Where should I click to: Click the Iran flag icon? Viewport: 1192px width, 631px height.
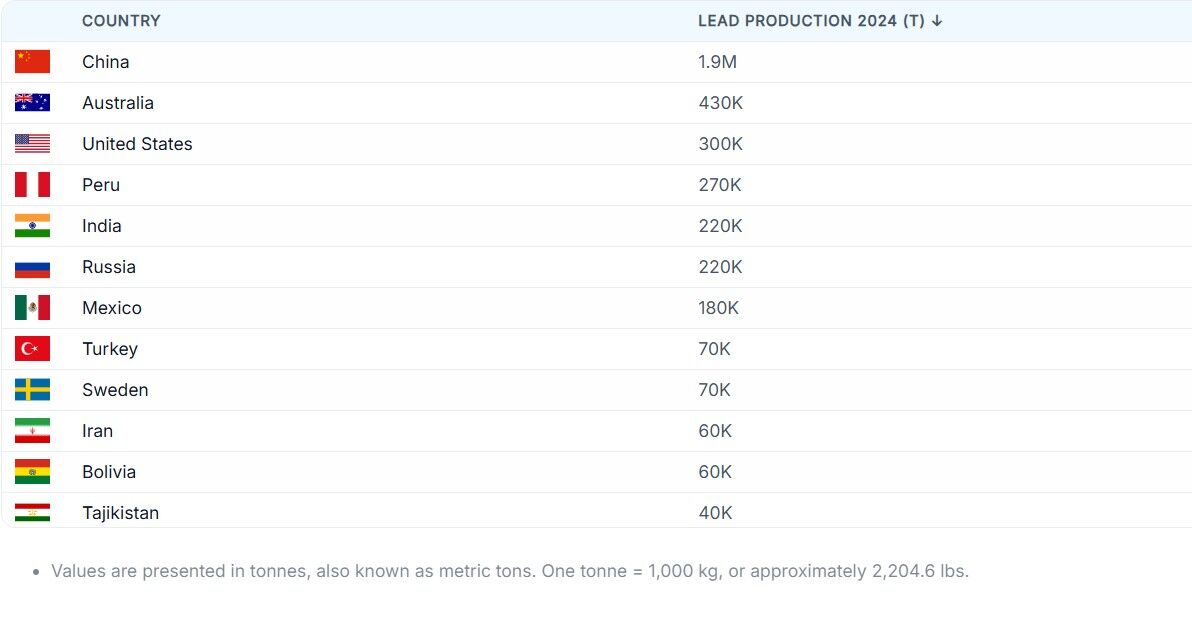click(x=32, y=431)
